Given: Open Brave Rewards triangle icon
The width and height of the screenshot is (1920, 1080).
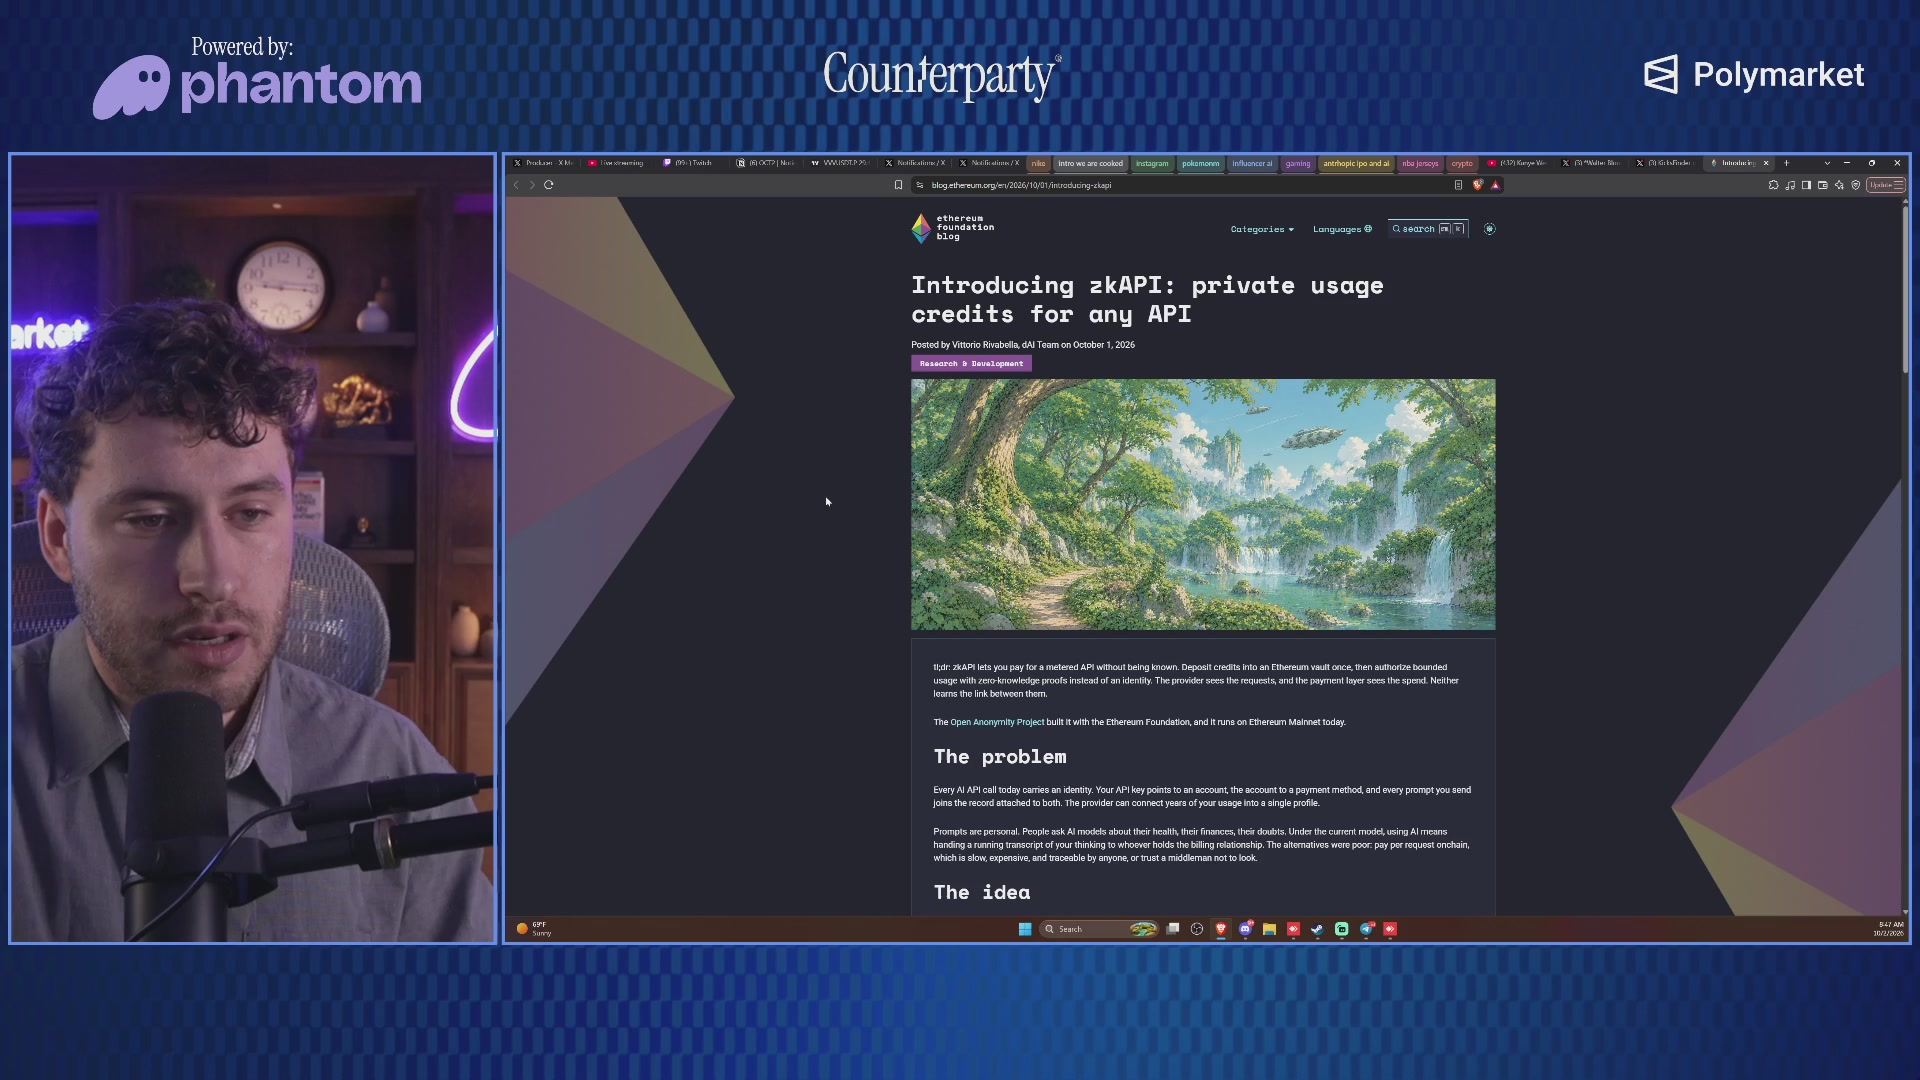Looking at the screenshot, I should point(1496,185).
